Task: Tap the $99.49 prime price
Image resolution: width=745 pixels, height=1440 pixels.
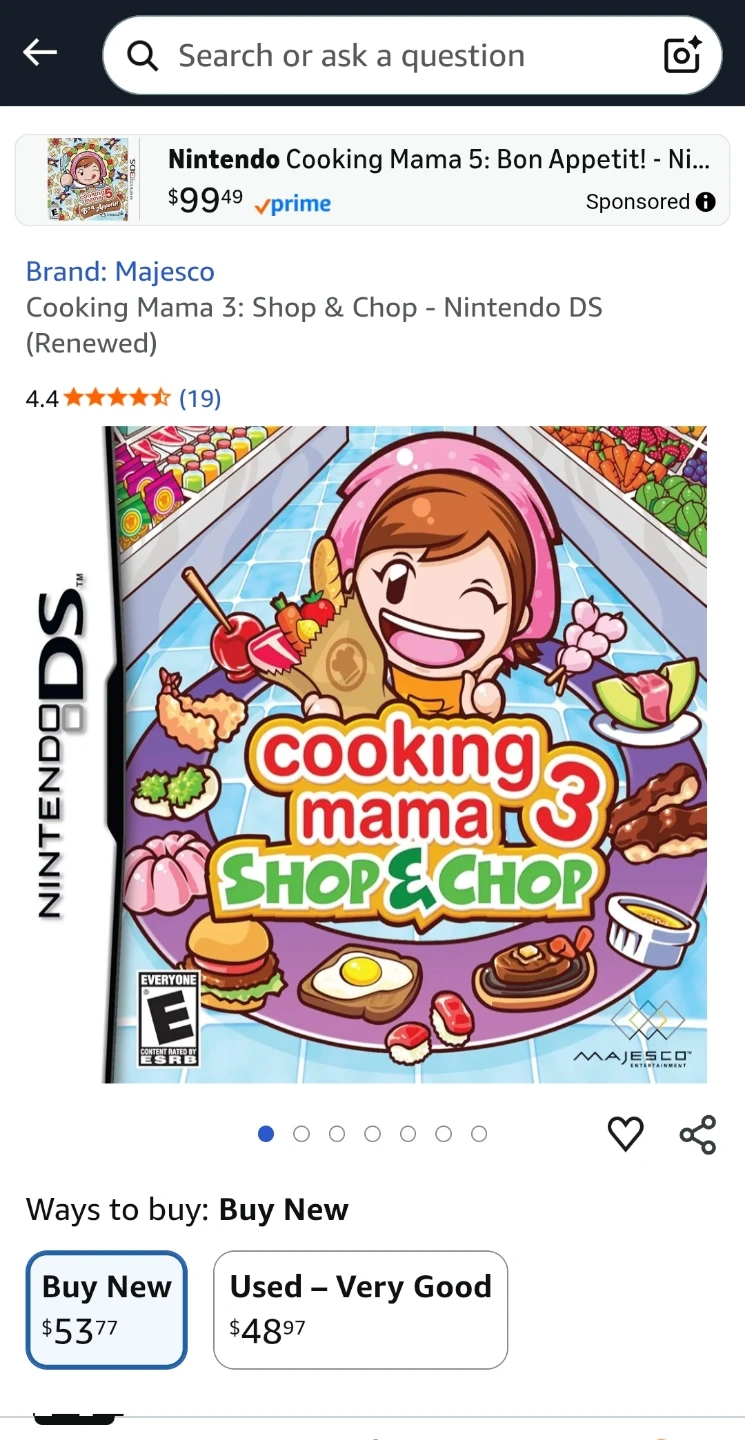Action: pyautogui.click(x=249, y=201)
